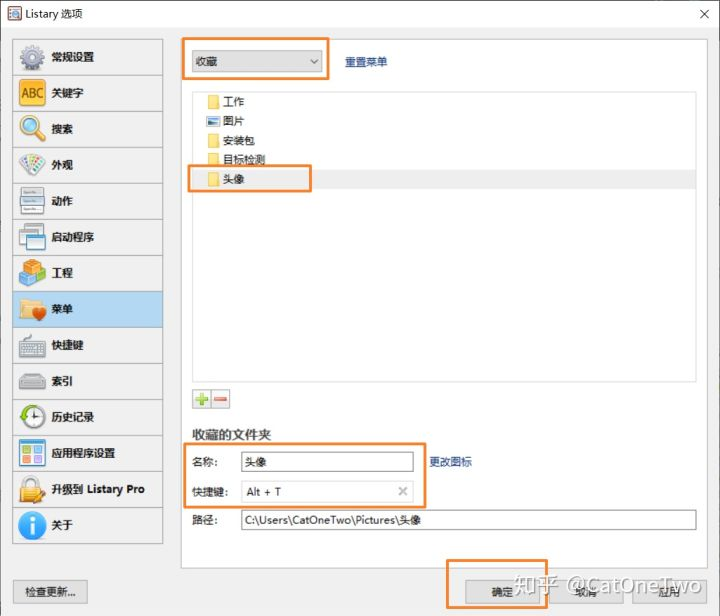
Task: Close the Listary 选项 window
Action: click(704, 14)
